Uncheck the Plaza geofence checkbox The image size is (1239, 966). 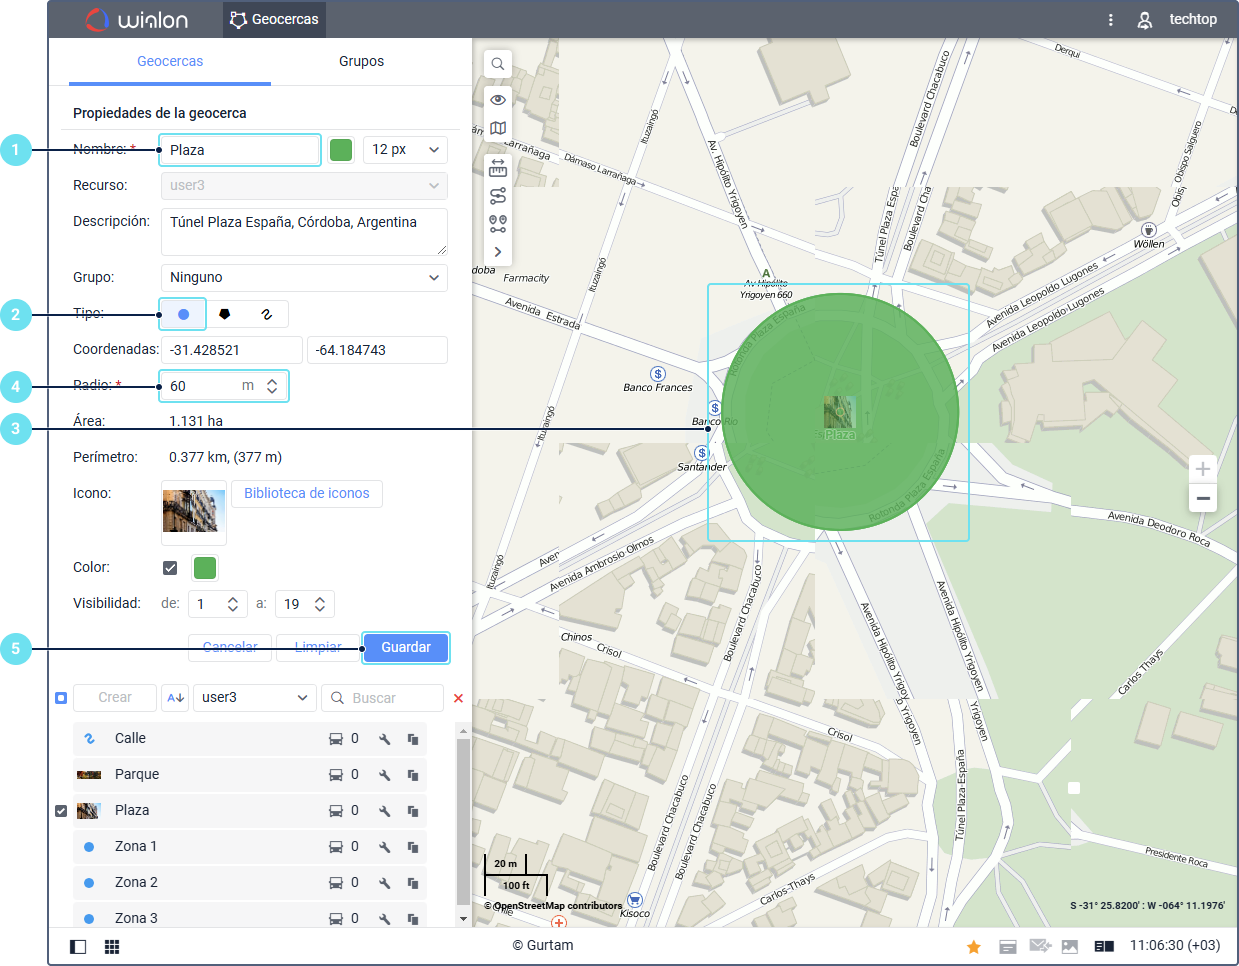point(61,811)
